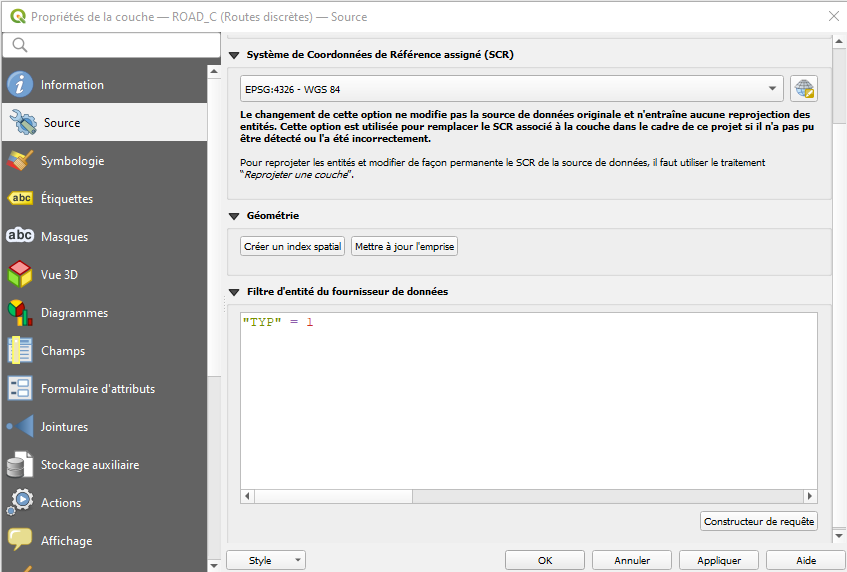Collapse the Système de Coordonnées de Référence section
Screen dimensions: 847x572
[235, 56]
